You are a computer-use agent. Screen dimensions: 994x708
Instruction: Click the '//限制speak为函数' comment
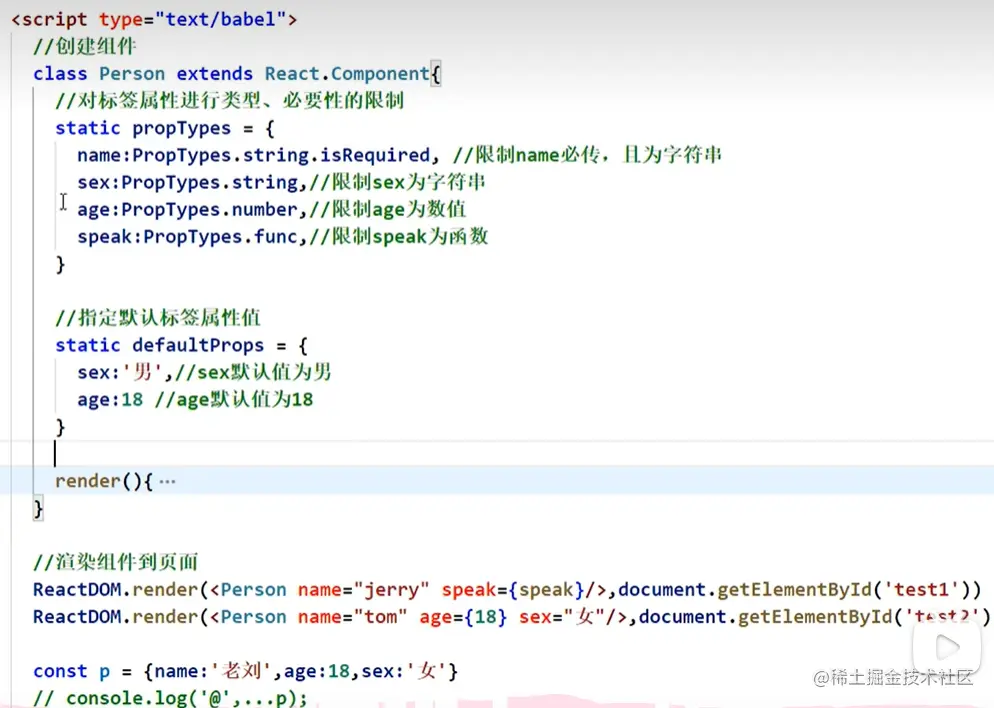[x=399, y=237]
